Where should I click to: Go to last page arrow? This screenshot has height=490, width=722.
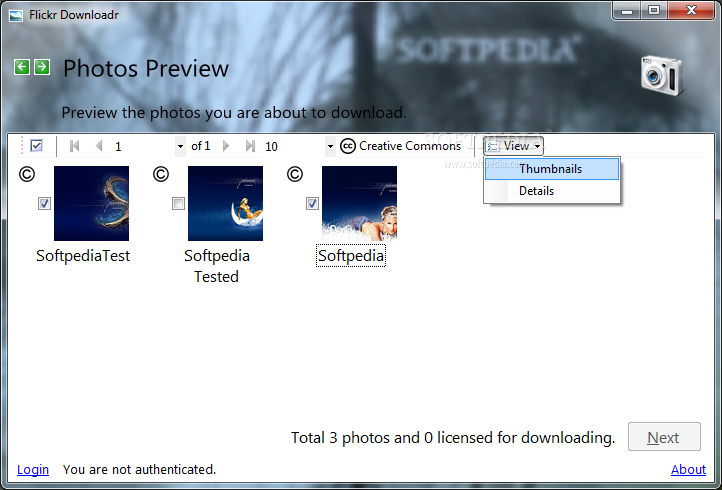click(x=250, y=146)
